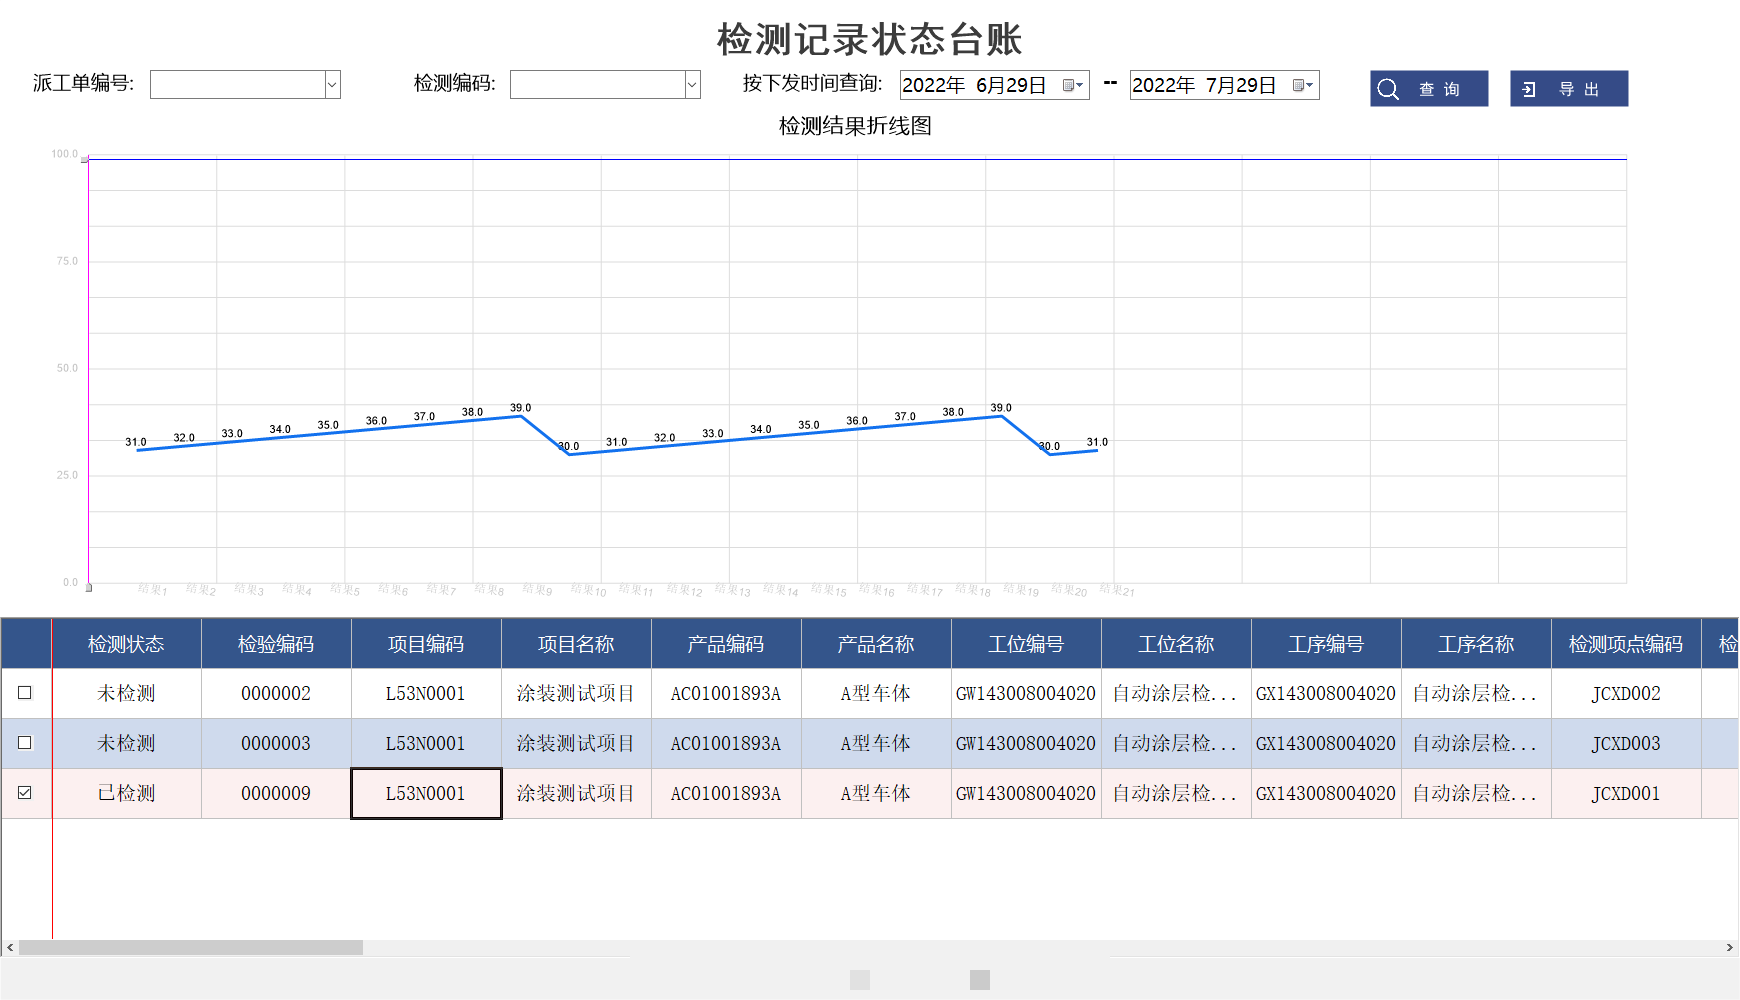This screenshot has width=1740, height=1000.
Task: Open the 派工单编号 dropdown arrow
Action: click(x=332, y=85)
